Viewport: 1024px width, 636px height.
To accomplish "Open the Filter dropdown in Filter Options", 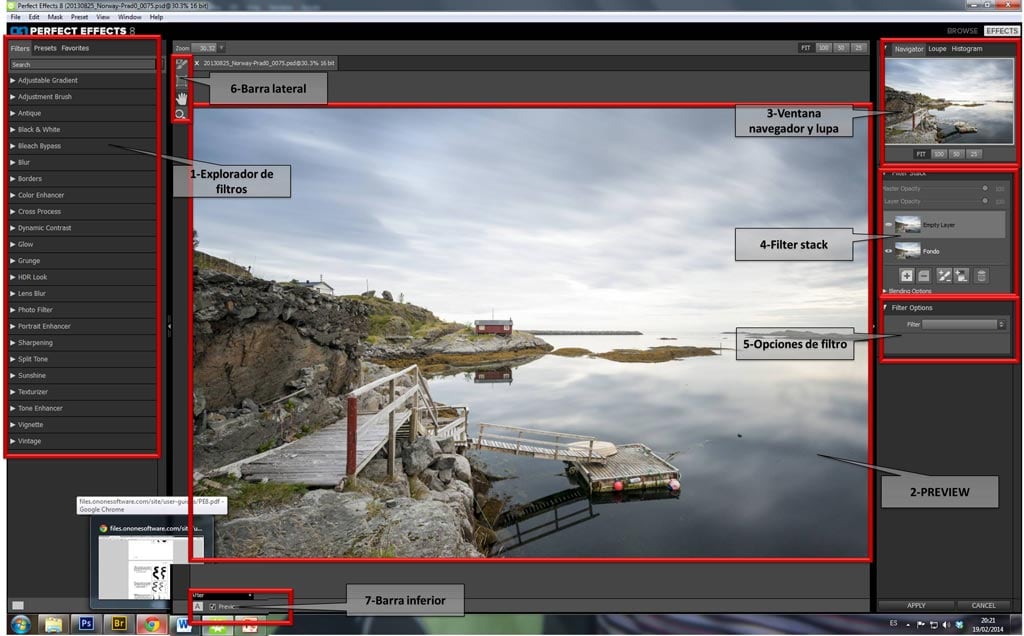I will tap(963, 325).
